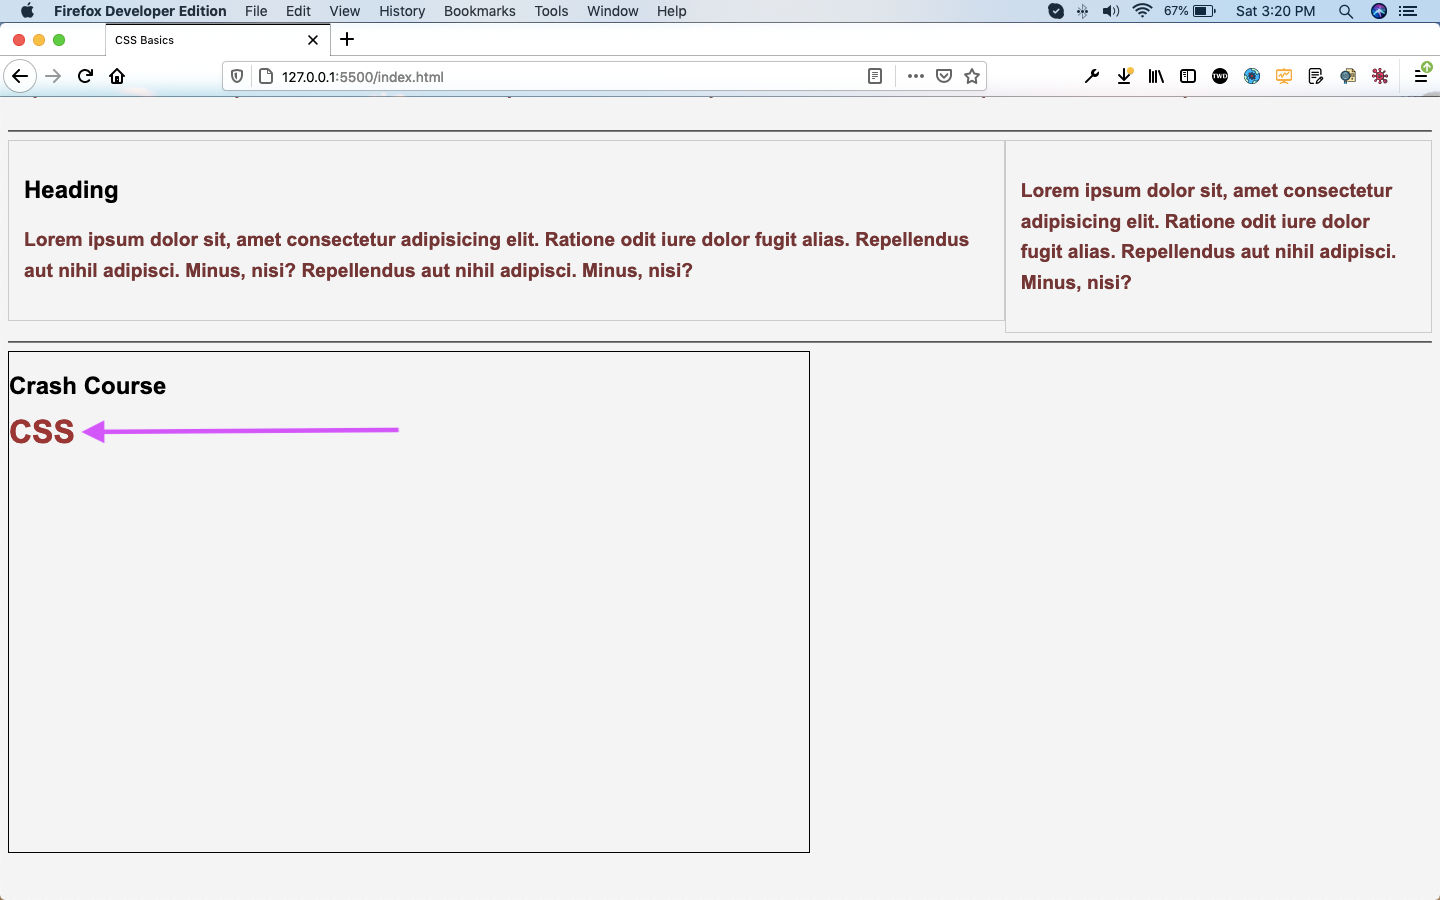Open the red bug extension
The image size is (1440, 900).
(x=1380, y=76)
